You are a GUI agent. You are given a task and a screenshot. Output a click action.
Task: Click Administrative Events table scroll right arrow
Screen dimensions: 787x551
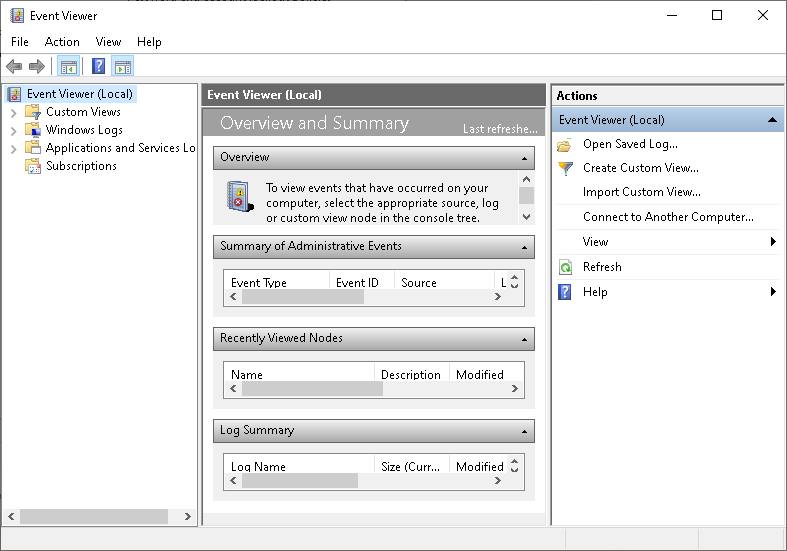point(497,297)
